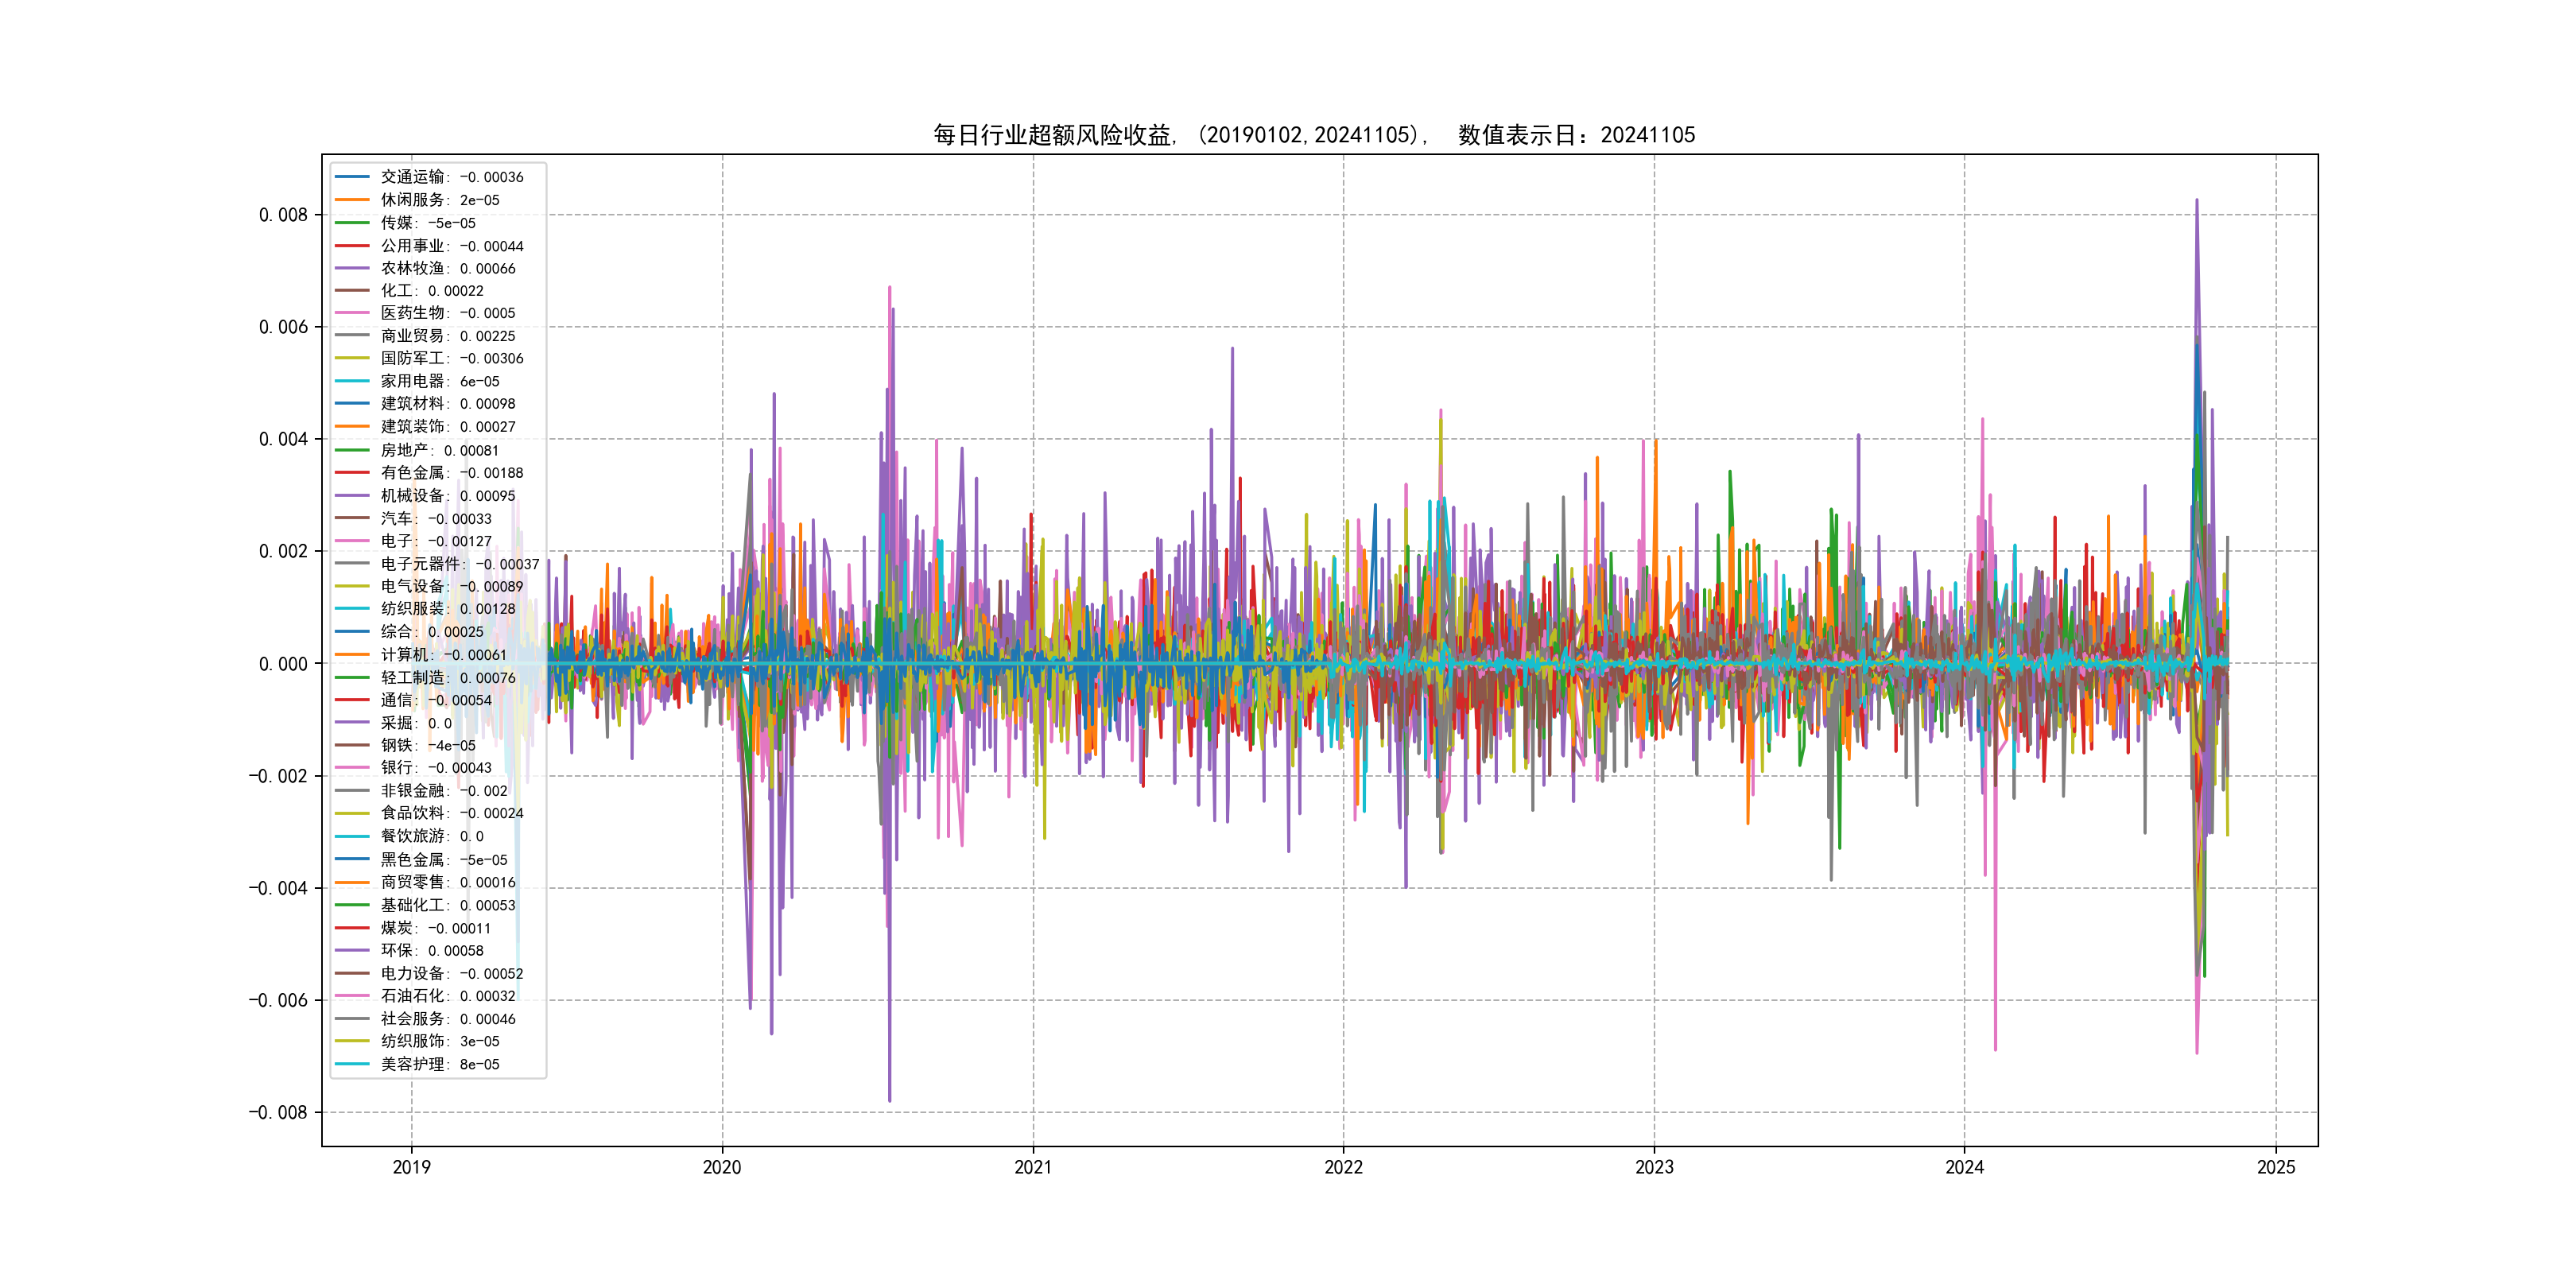Click the 纺织服装 cyan legend swatch

[x=352, y=609]
